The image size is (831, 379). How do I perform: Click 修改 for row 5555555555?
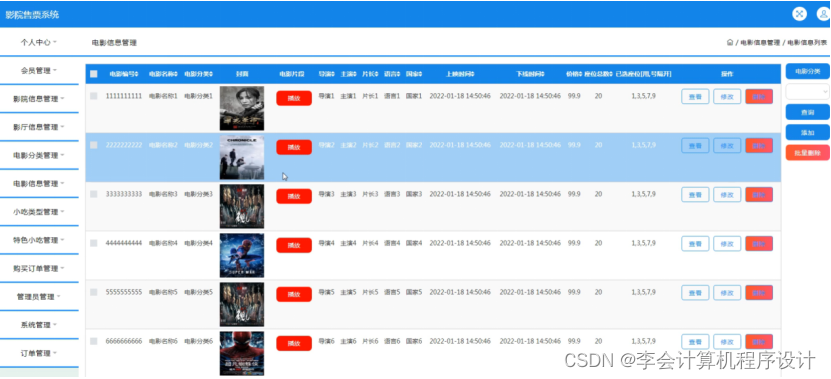tap(727, 293)
